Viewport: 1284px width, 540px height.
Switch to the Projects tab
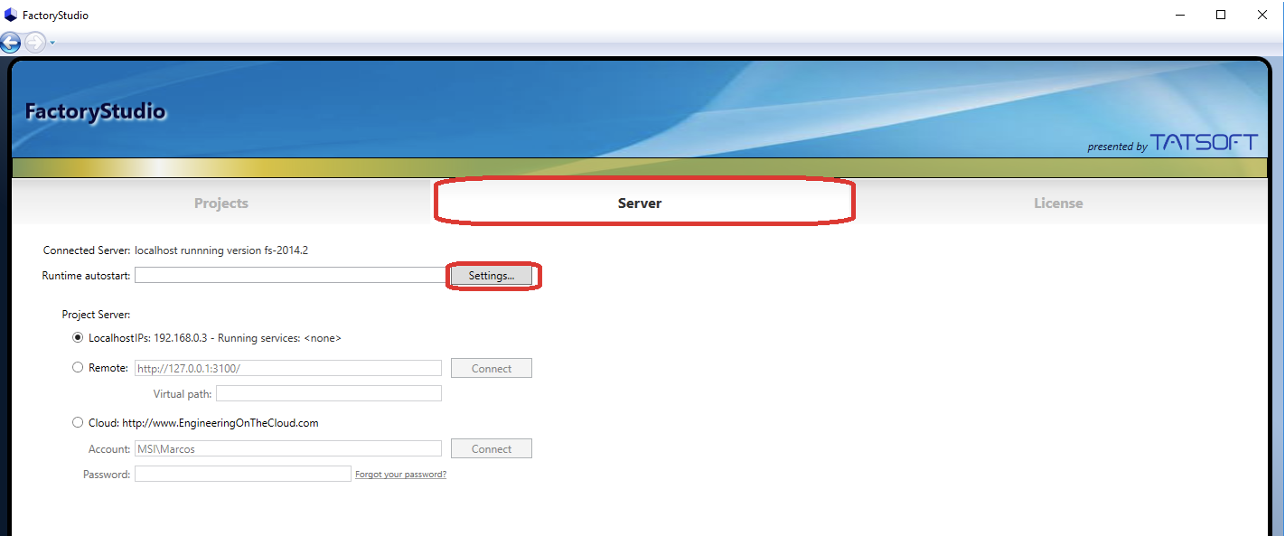[x=221, y=203]
